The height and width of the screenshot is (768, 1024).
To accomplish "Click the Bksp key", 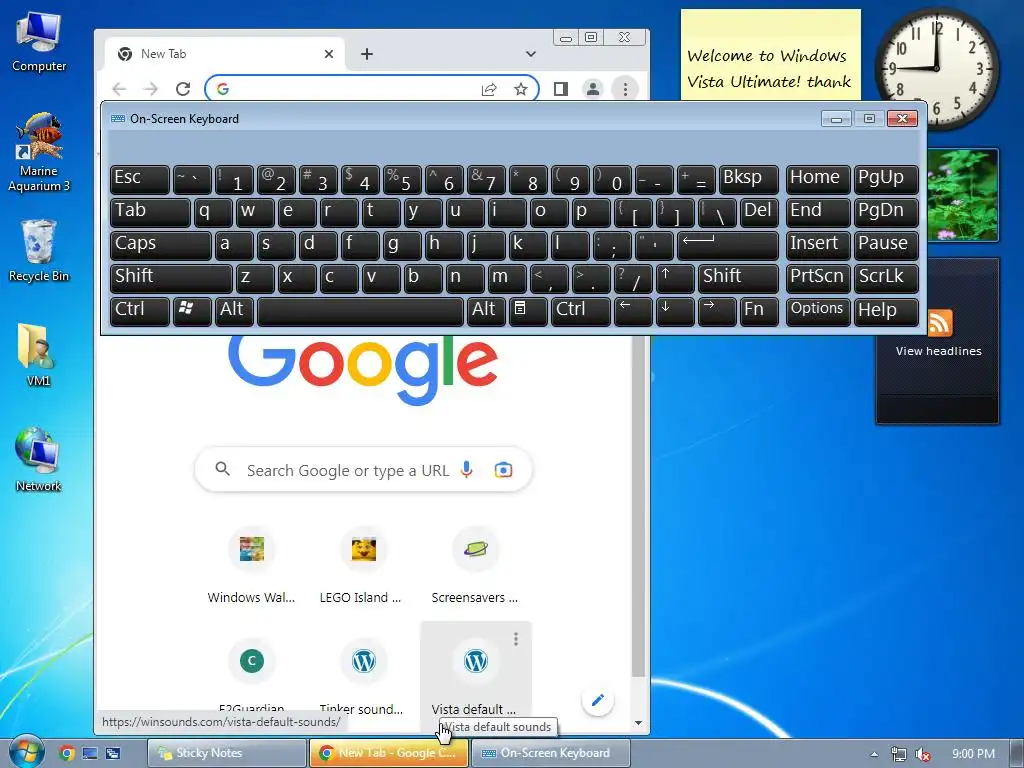I will tap(749, 179).
